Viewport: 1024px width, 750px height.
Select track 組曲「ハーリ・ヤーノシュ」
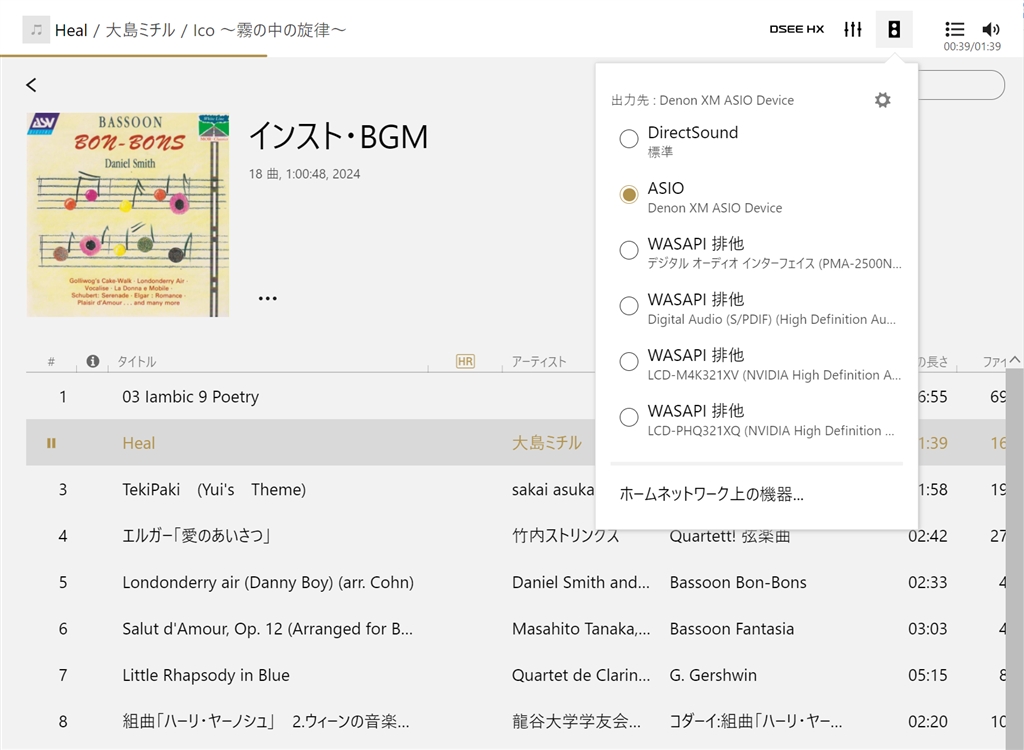(266, 721)
